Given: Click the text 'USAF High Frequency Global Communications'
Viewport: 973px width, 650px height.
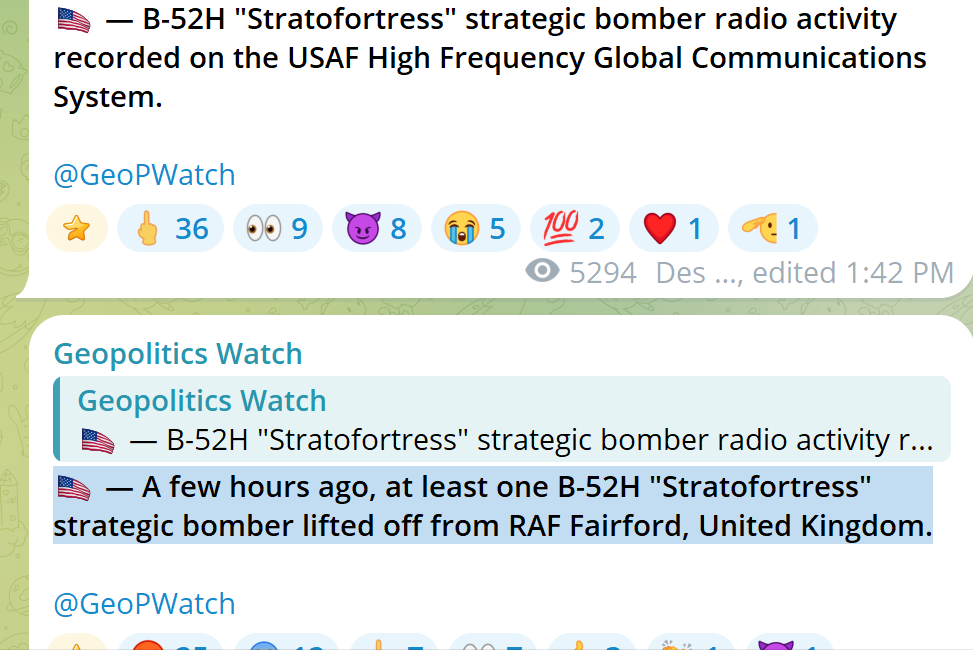Looking at the screenshot, I should 607,58.
